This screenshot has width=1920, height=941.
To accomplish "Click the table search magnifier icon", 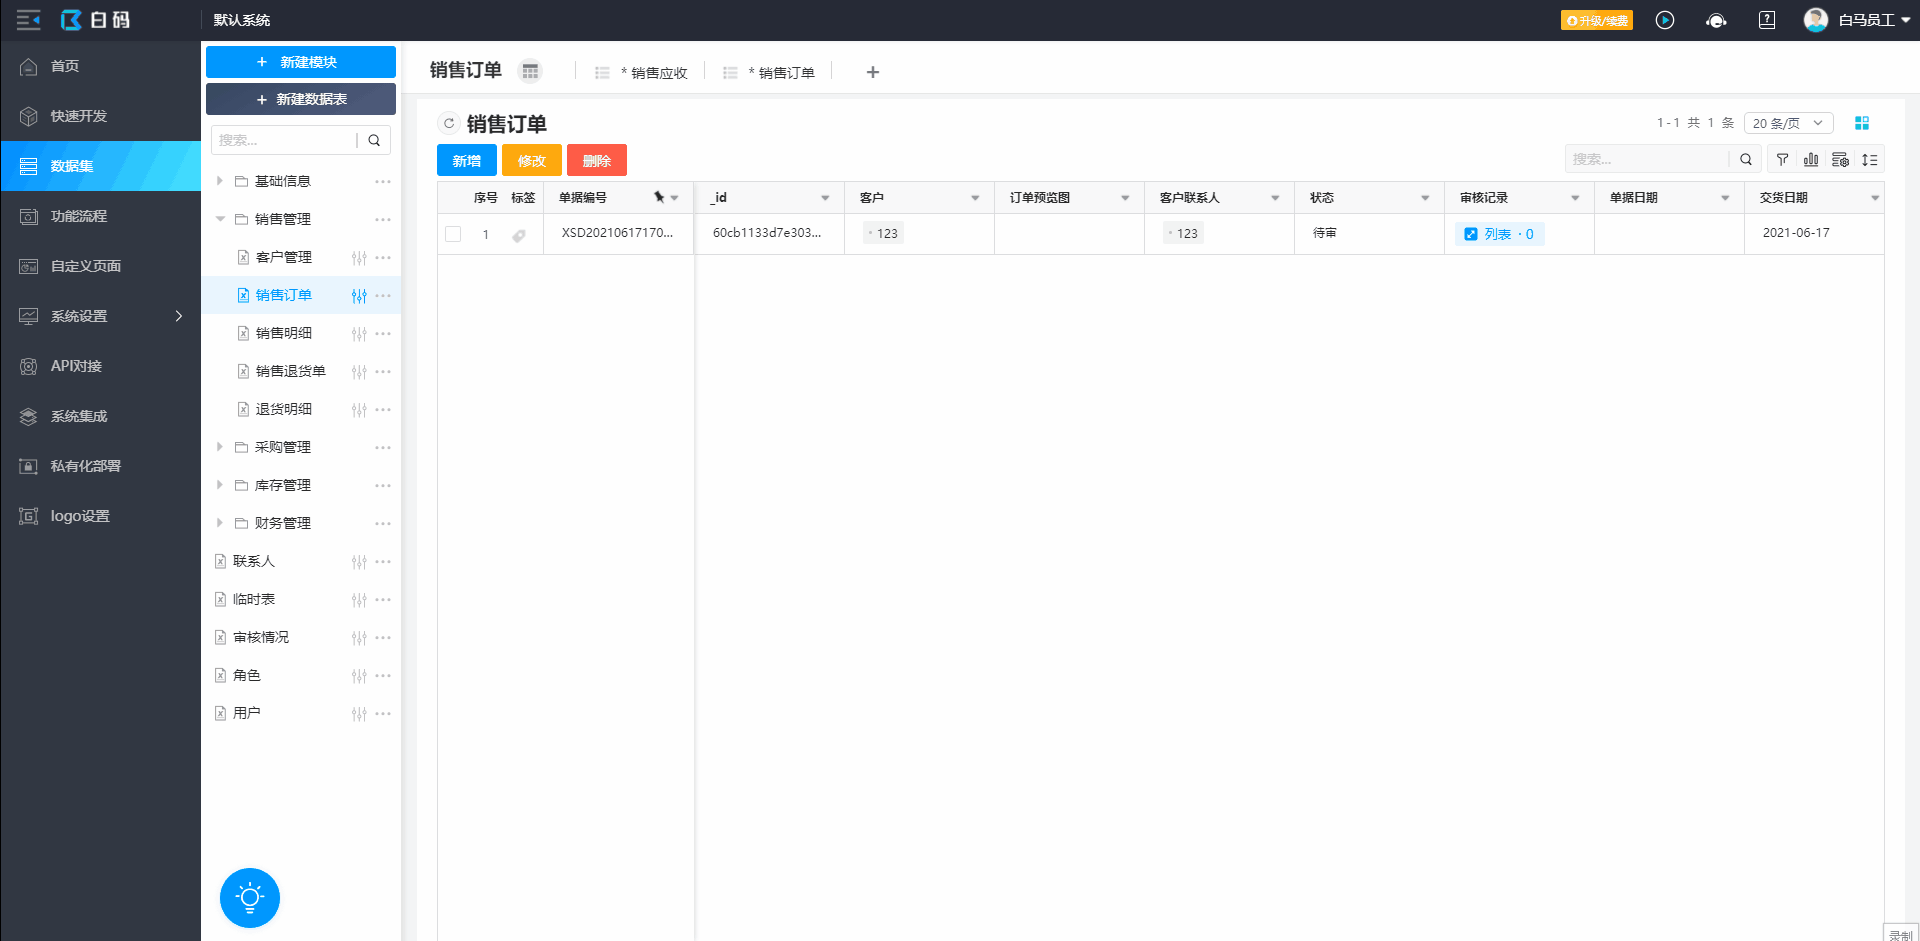I will tap(1746, 159).
